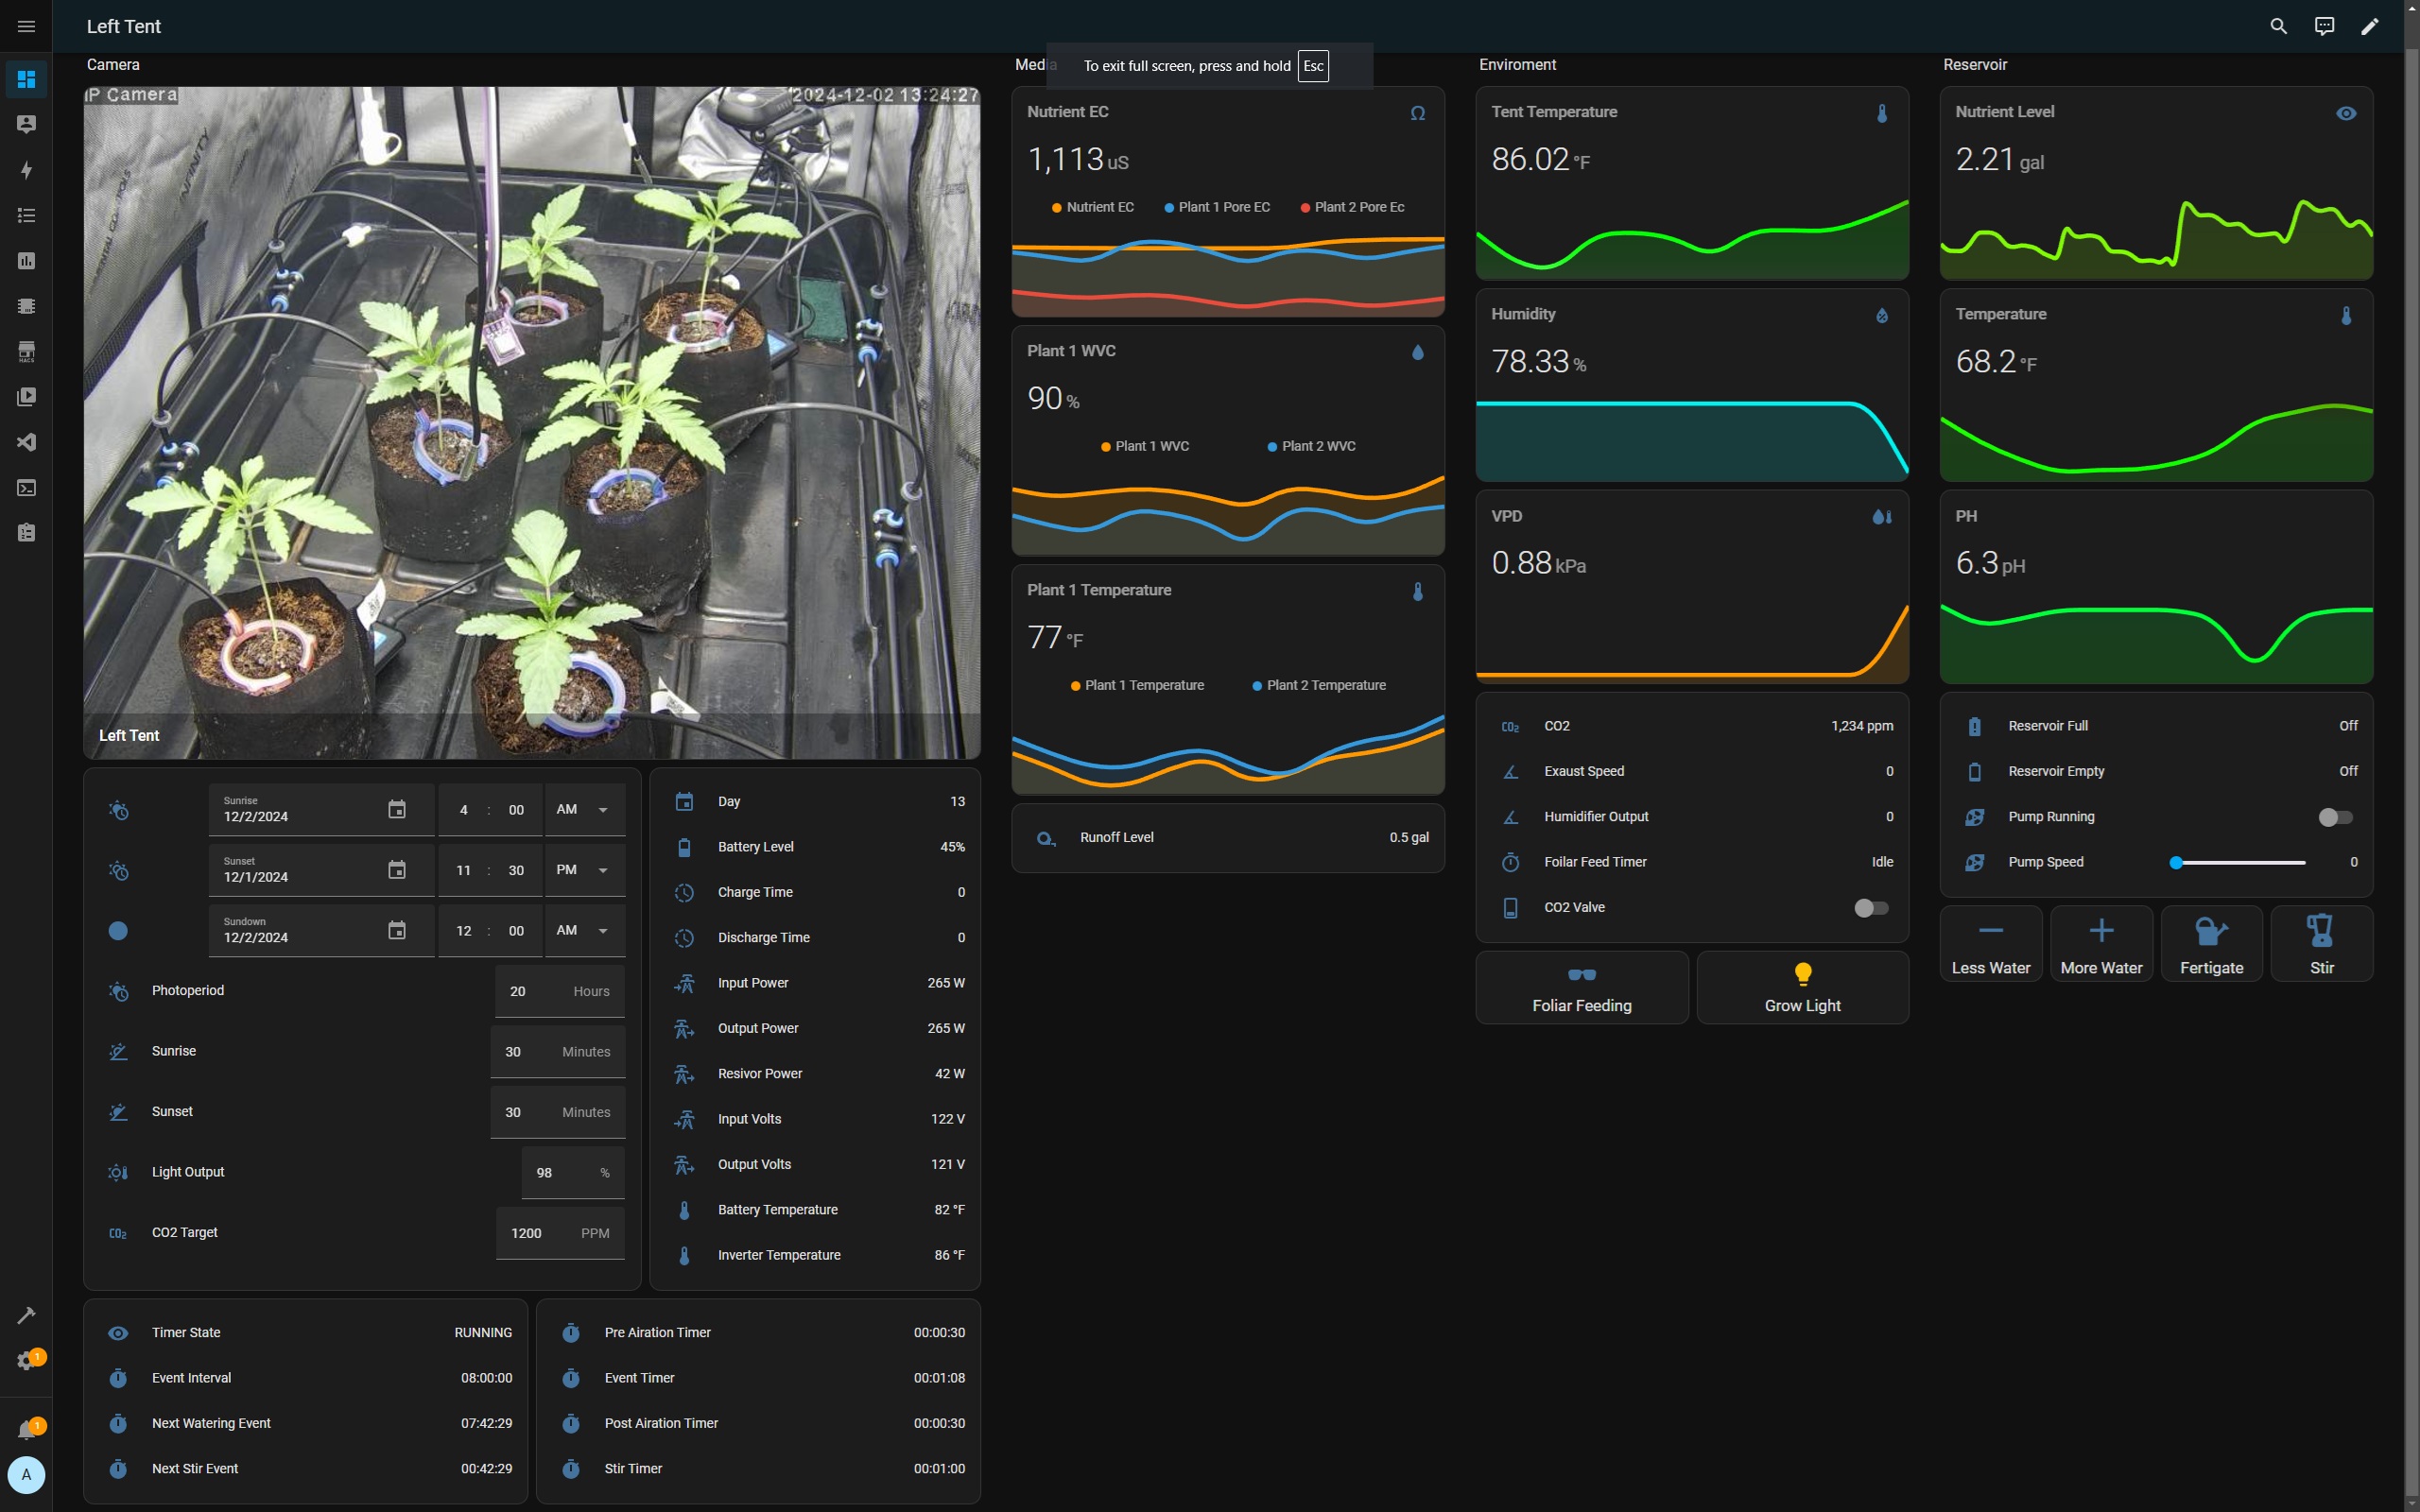Click the edit dashboard pencil icon
The image size is (2420, 1512).
[x=2369, y=26]
